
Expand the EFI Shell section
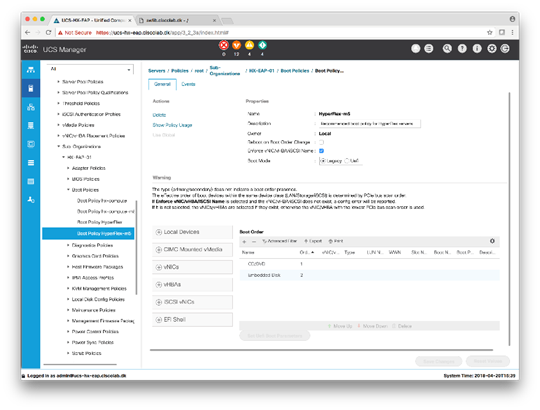pos(192,320)
